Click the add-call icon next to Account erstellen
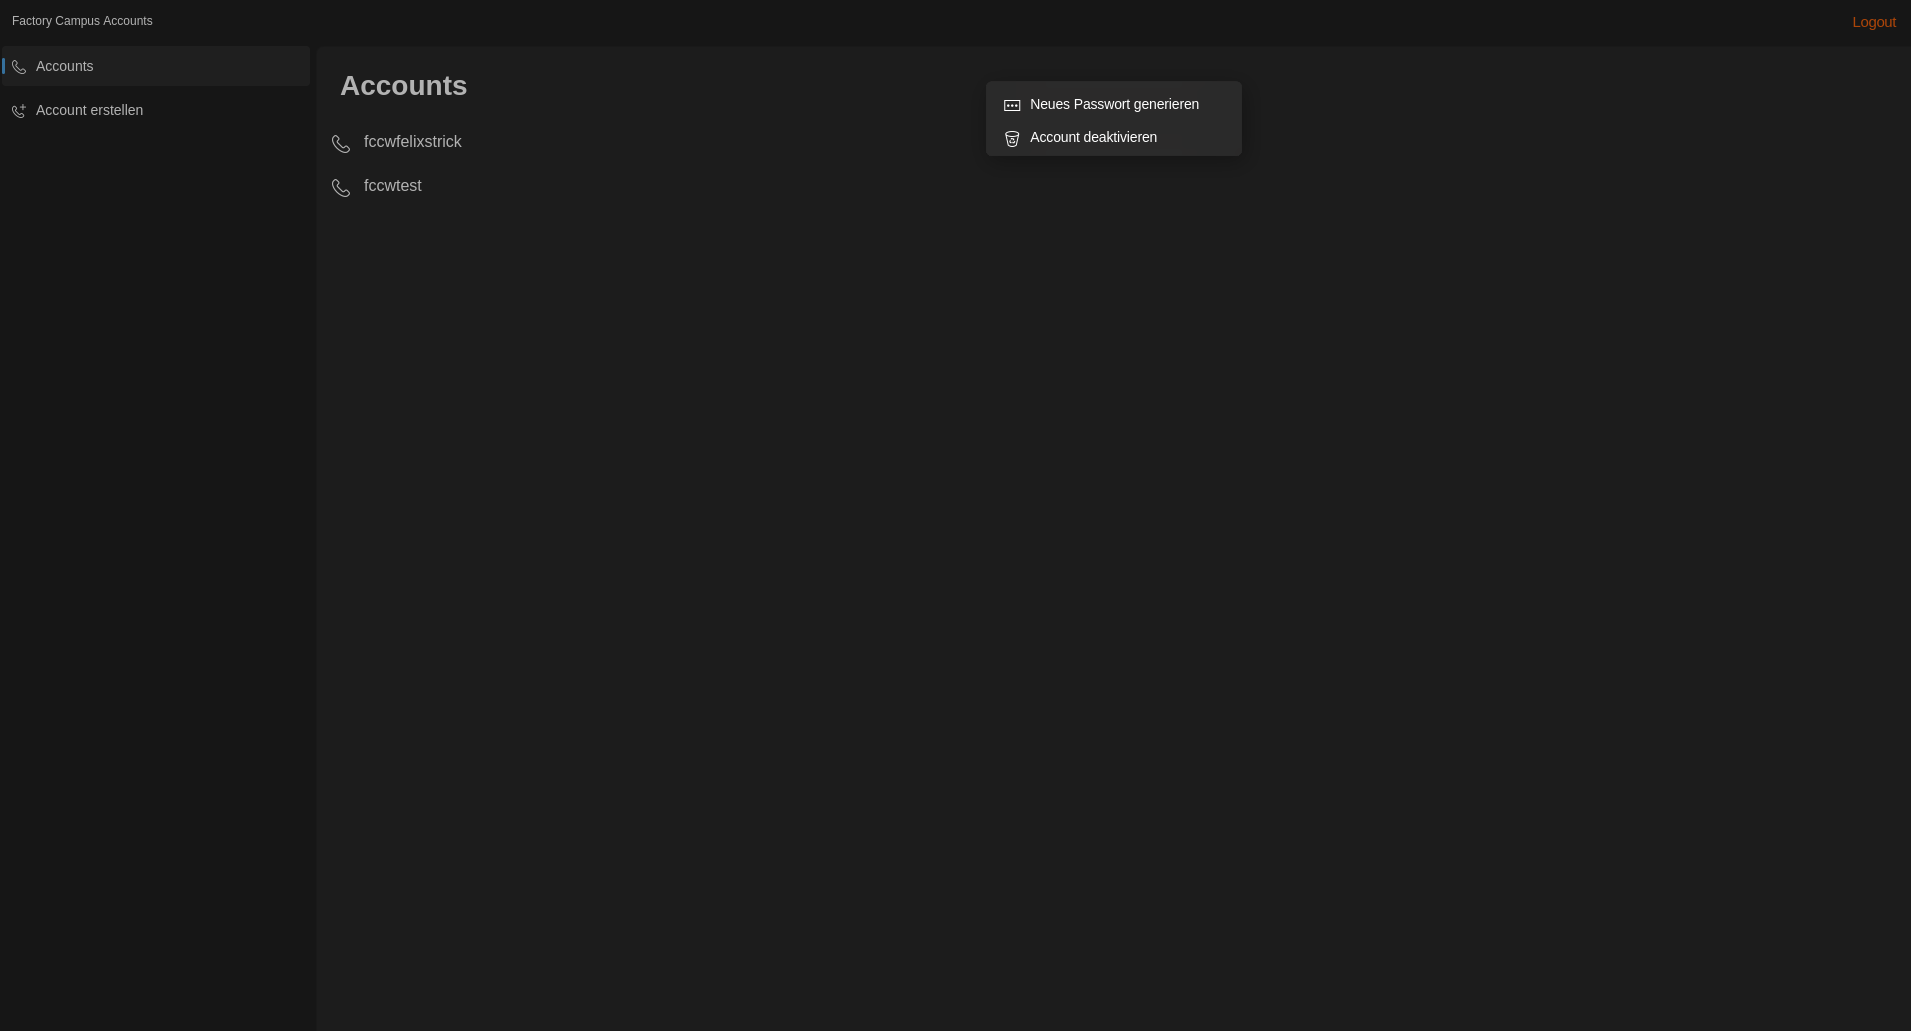 [20, 111]
